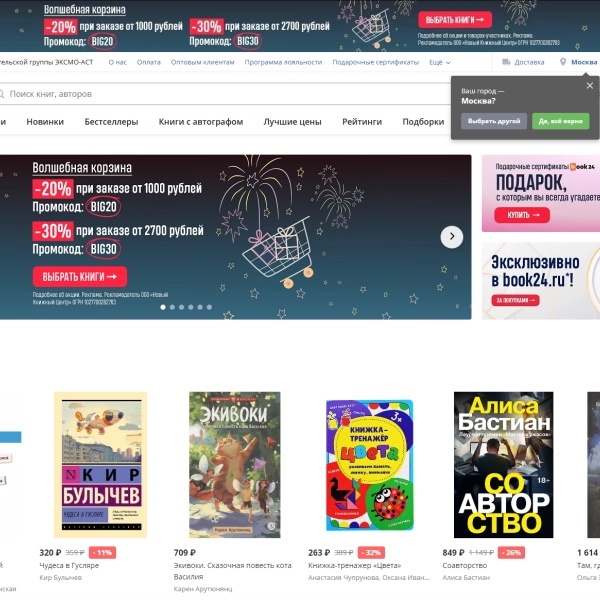600x600 pixels.
Task: Click ВЫБРАТЬ КНИГИ button in main banner
Action: point(80,277)
